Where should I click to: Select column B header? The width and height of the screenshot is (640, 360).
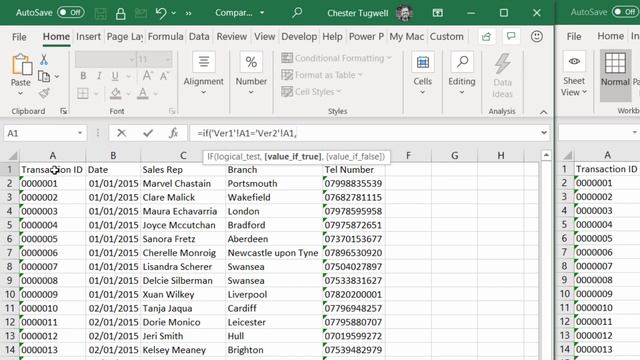point(113,156)
